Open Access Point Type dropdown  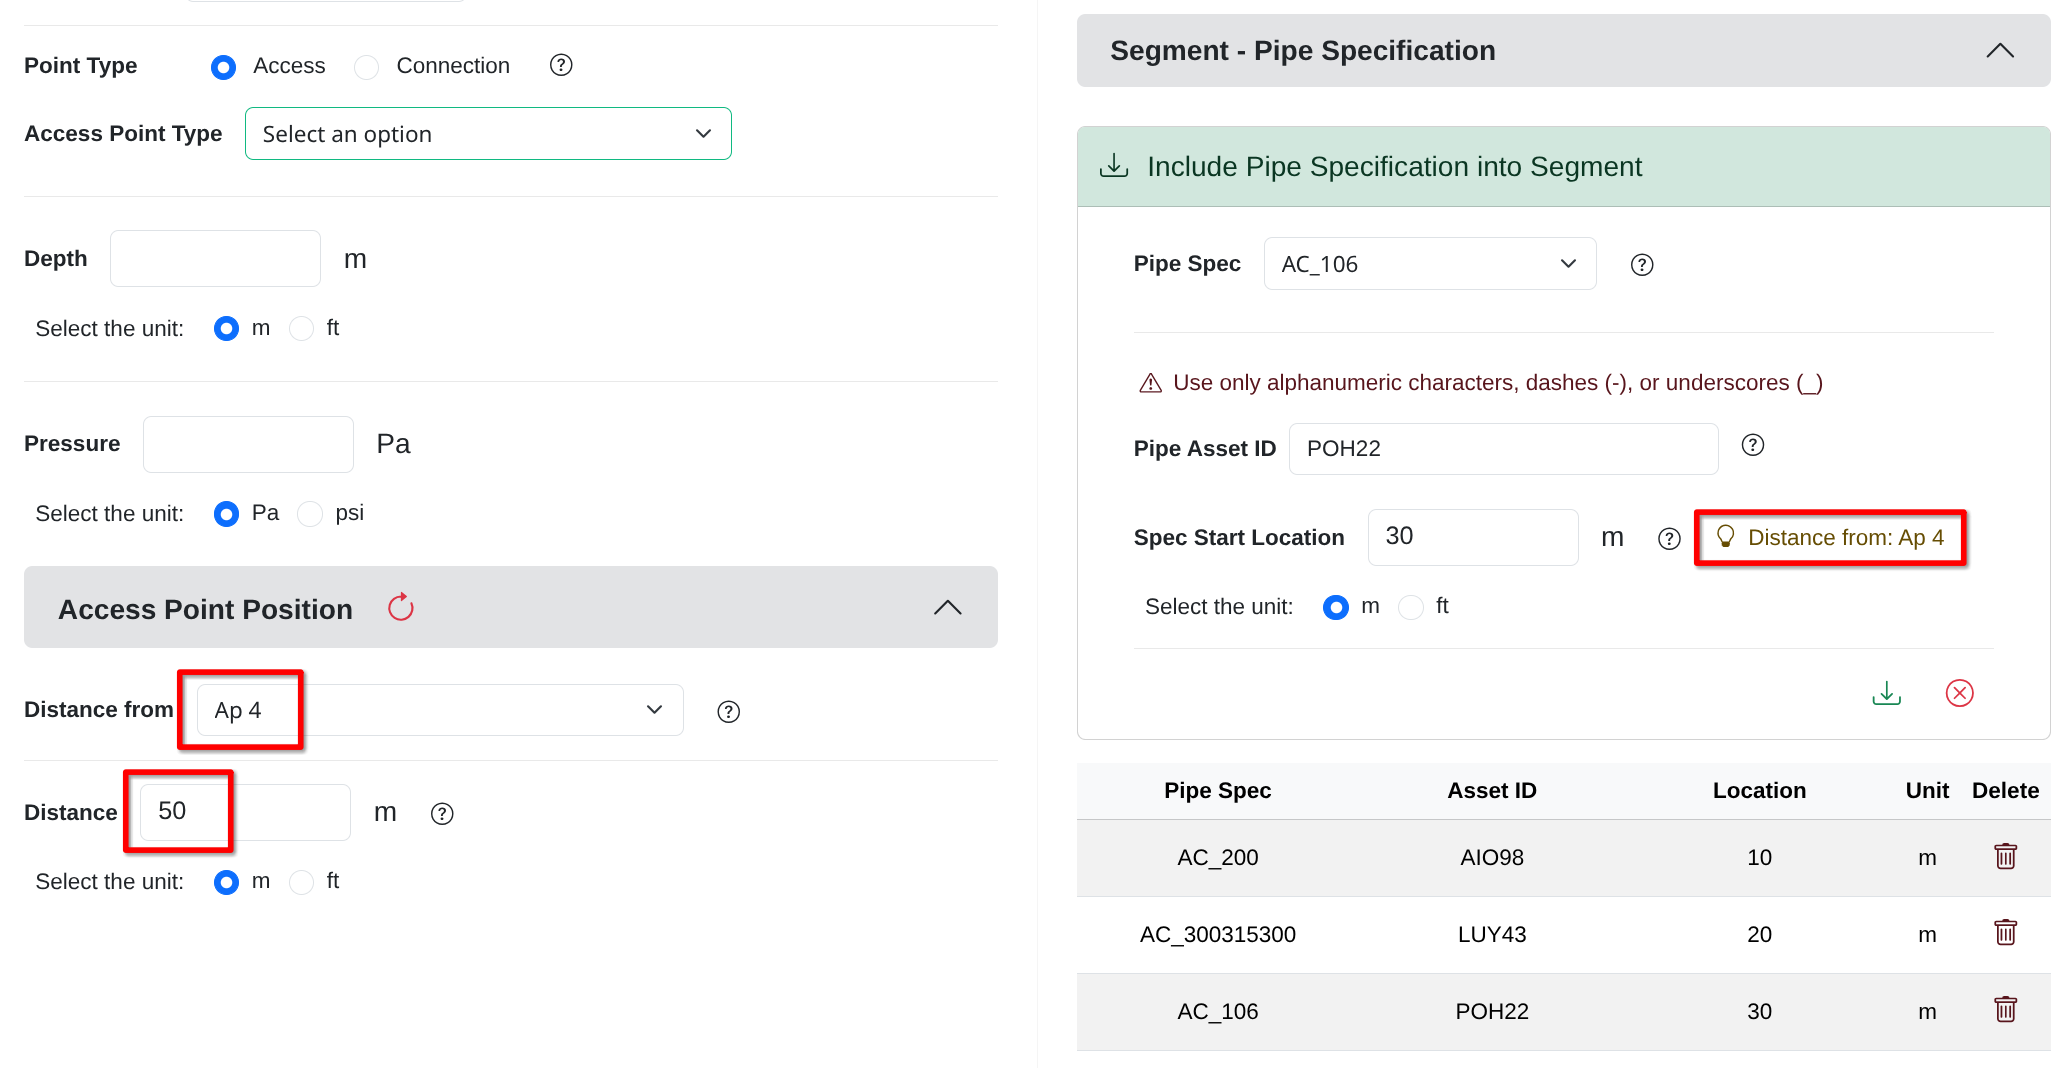pyautogui.click(x=488, y=134)
